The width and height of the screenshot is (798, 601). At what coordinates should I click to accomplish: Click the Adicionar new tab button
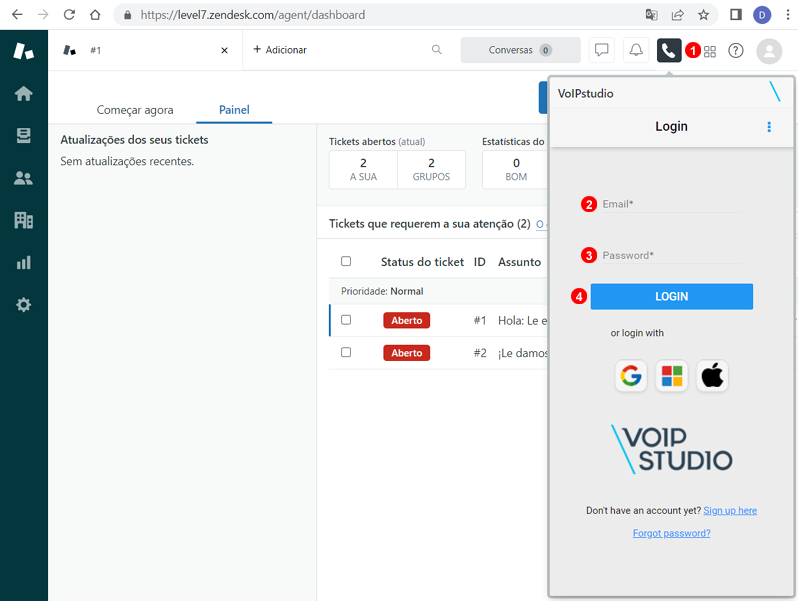pos(280,50)
